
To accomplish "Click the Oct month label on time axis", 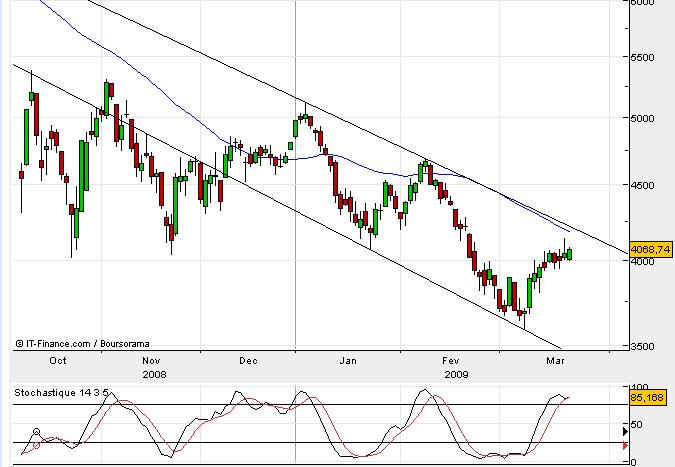I will (x=58, y=361).
